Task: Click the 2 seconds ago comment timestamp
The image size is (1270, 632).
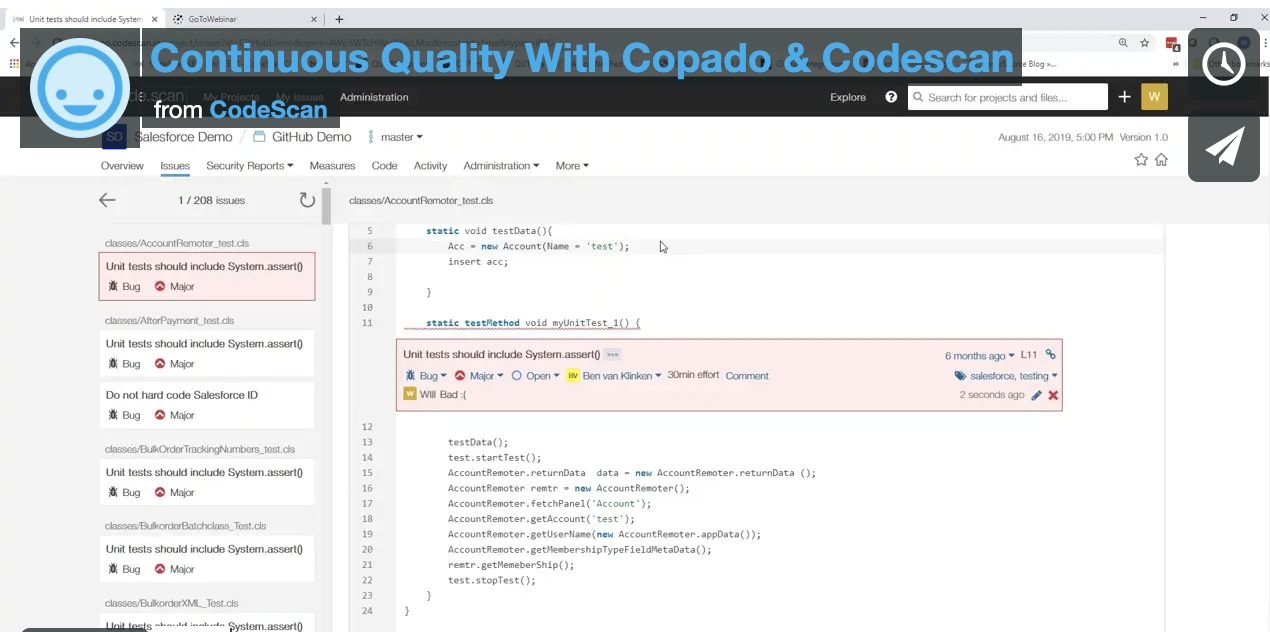Action: (992, 395)
